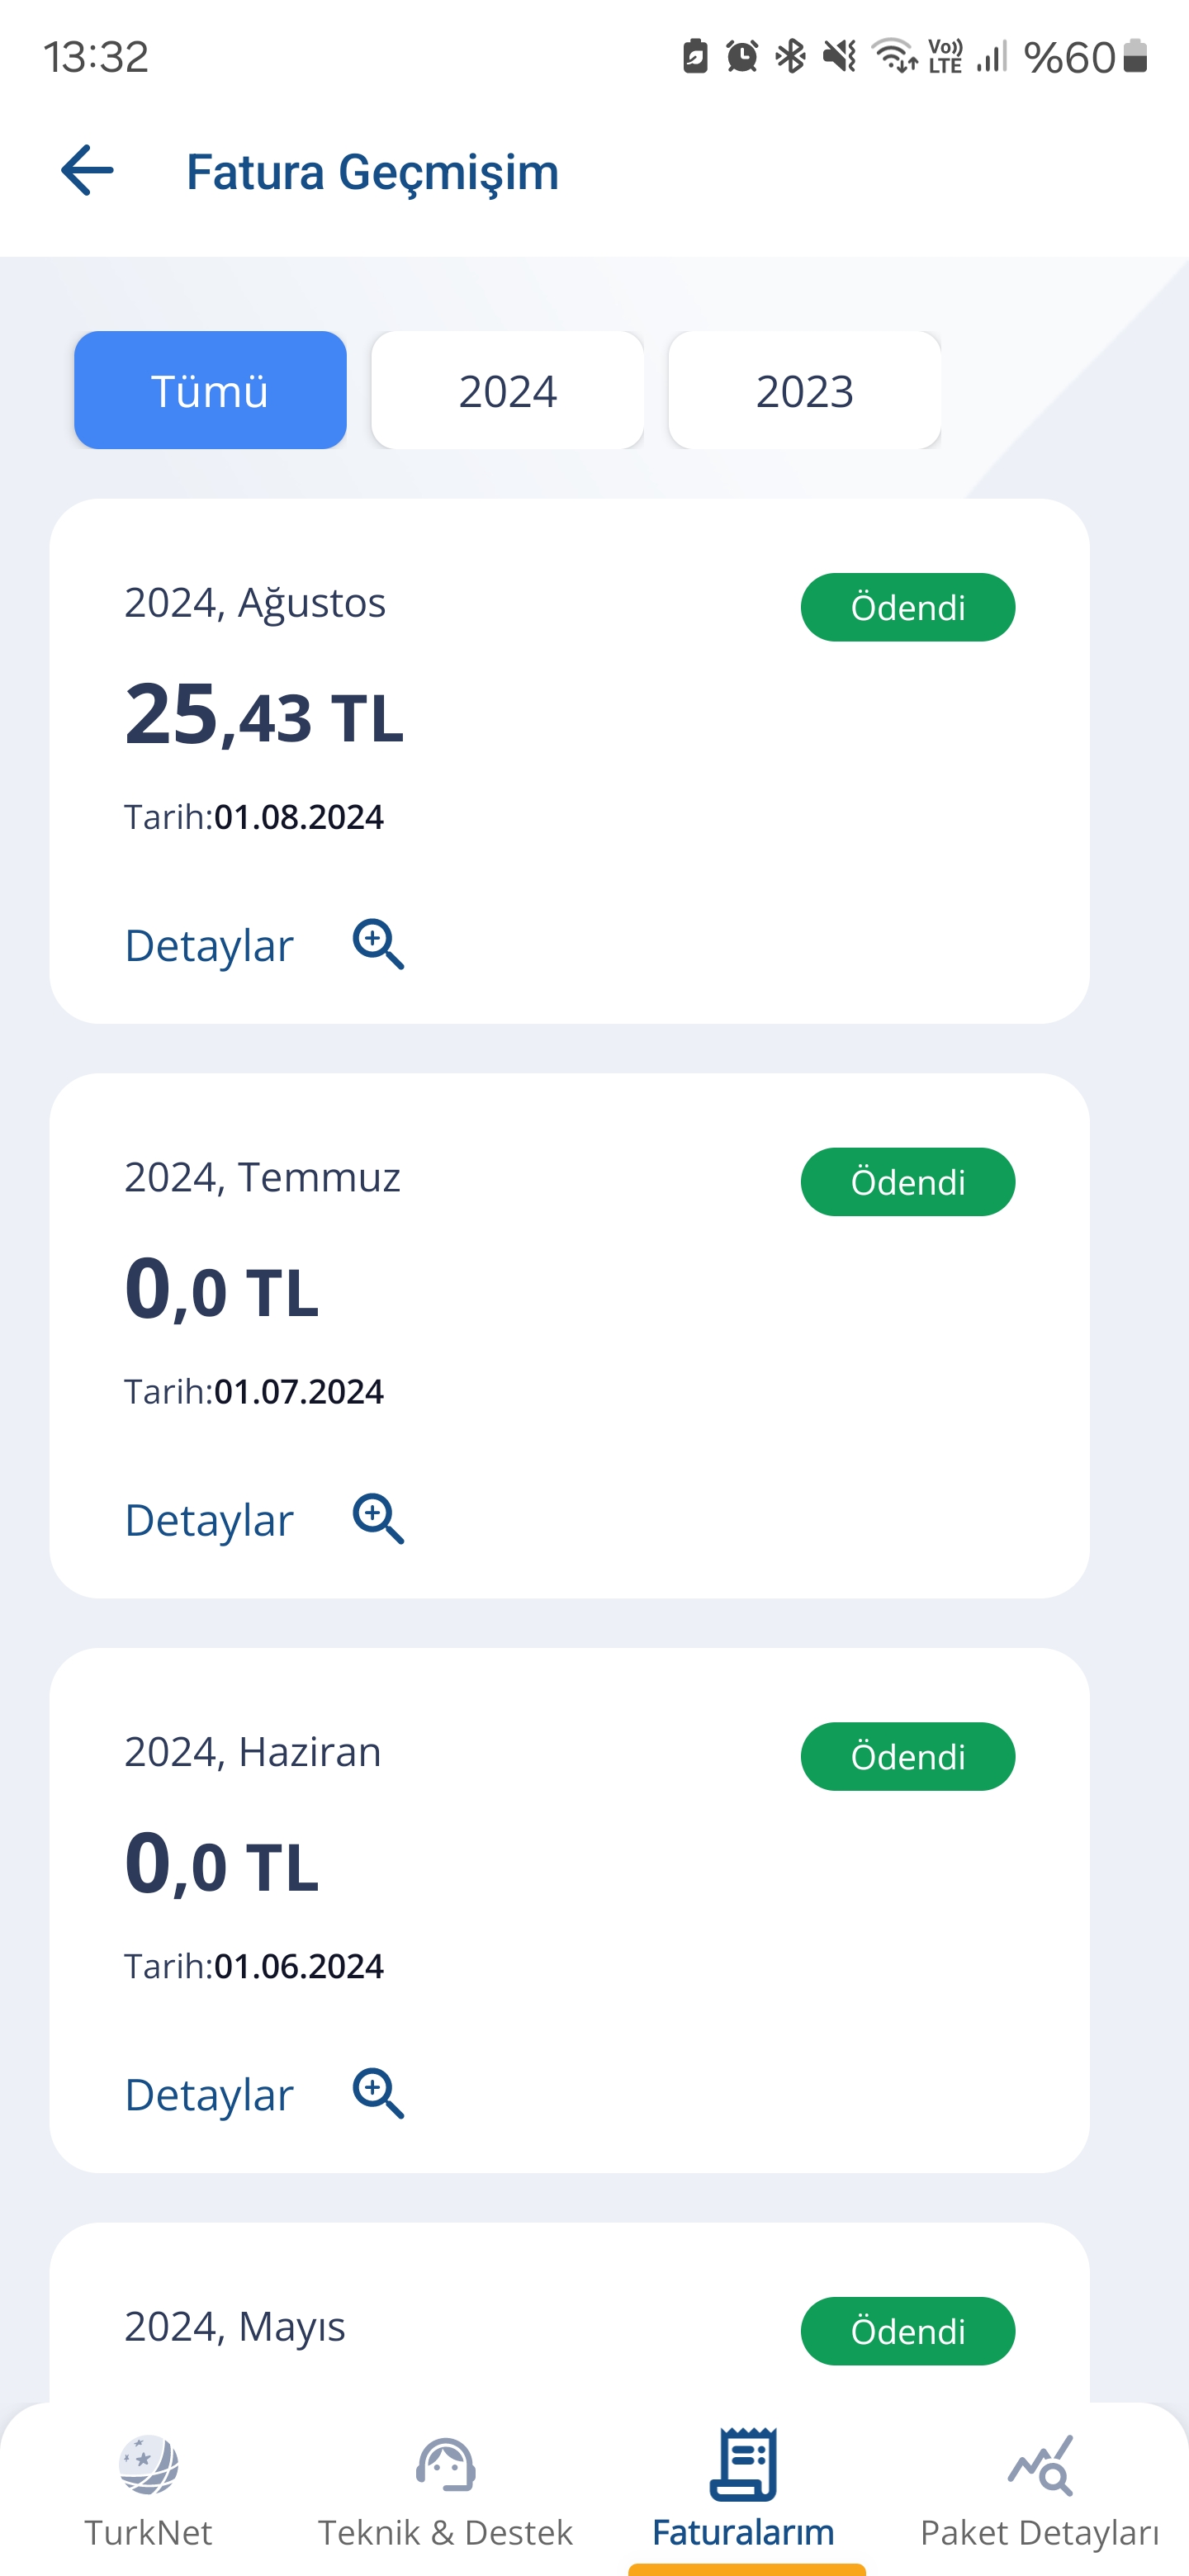This screenshot has height=2576, width=1189.
Task: Filter invoices by 2024
Action: click(x=507, y=390)
